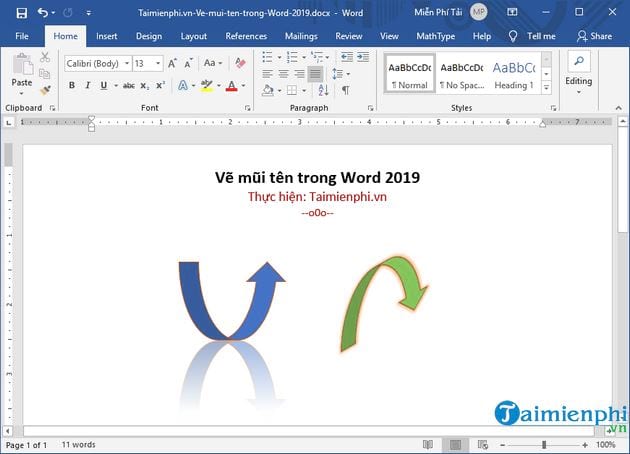Align text right
Viewport: 630px width, 454px height.
[299, 74]
